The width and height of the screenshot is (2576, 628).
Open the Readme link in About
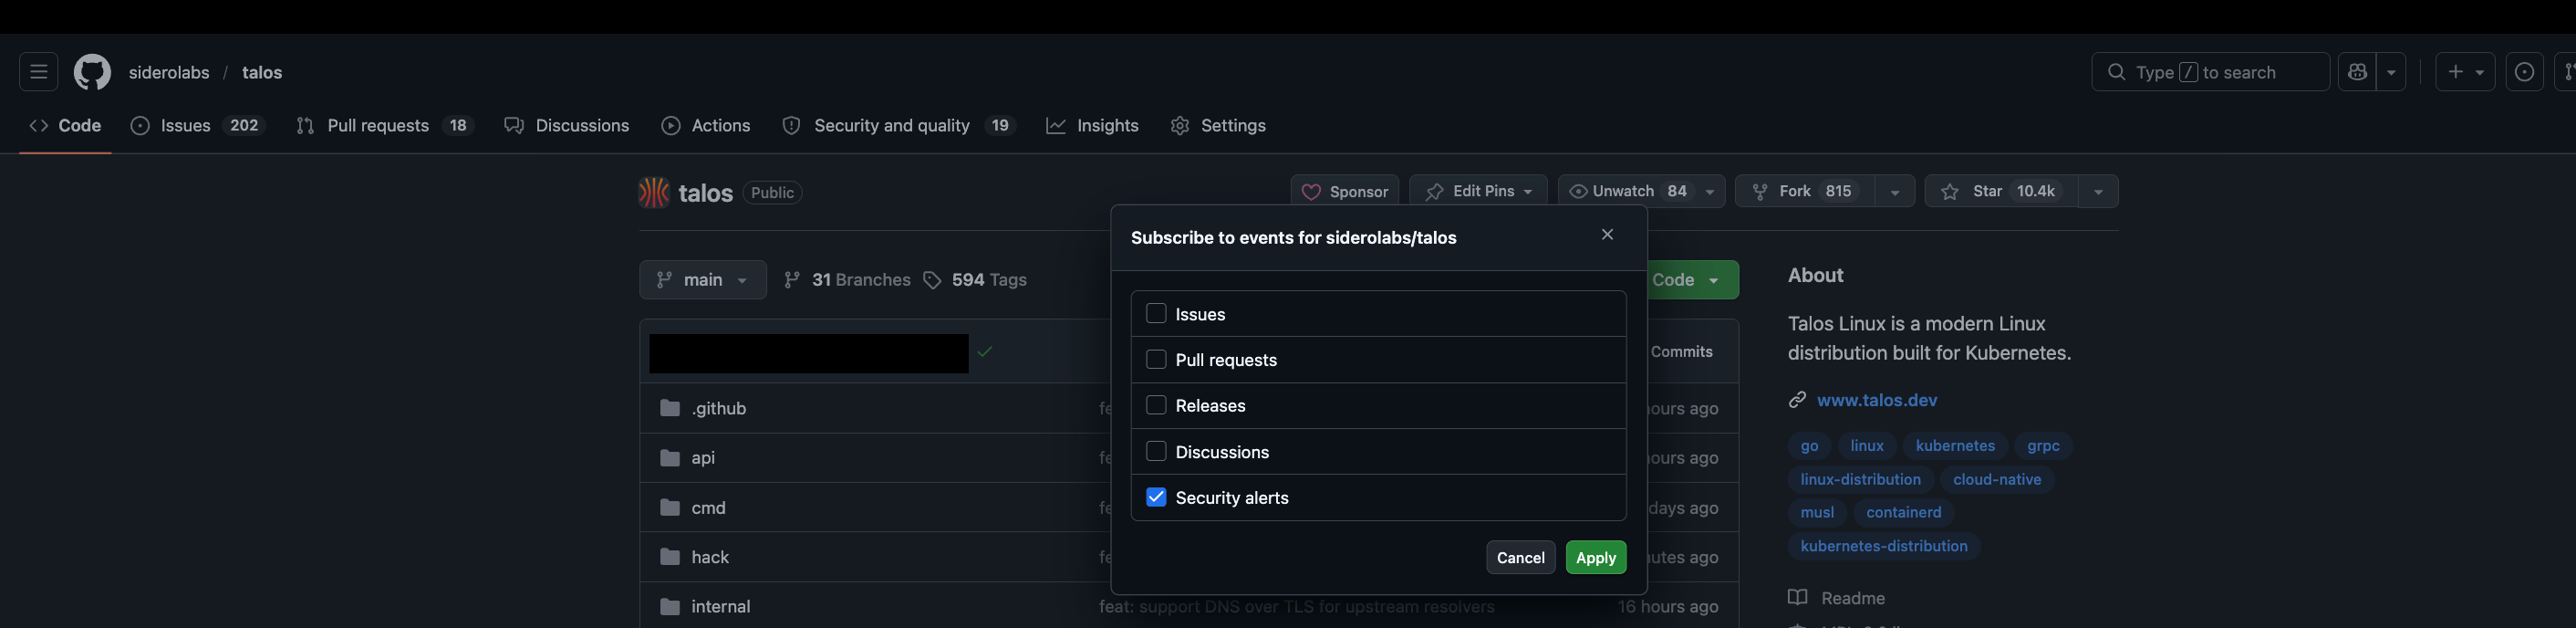1837,598
